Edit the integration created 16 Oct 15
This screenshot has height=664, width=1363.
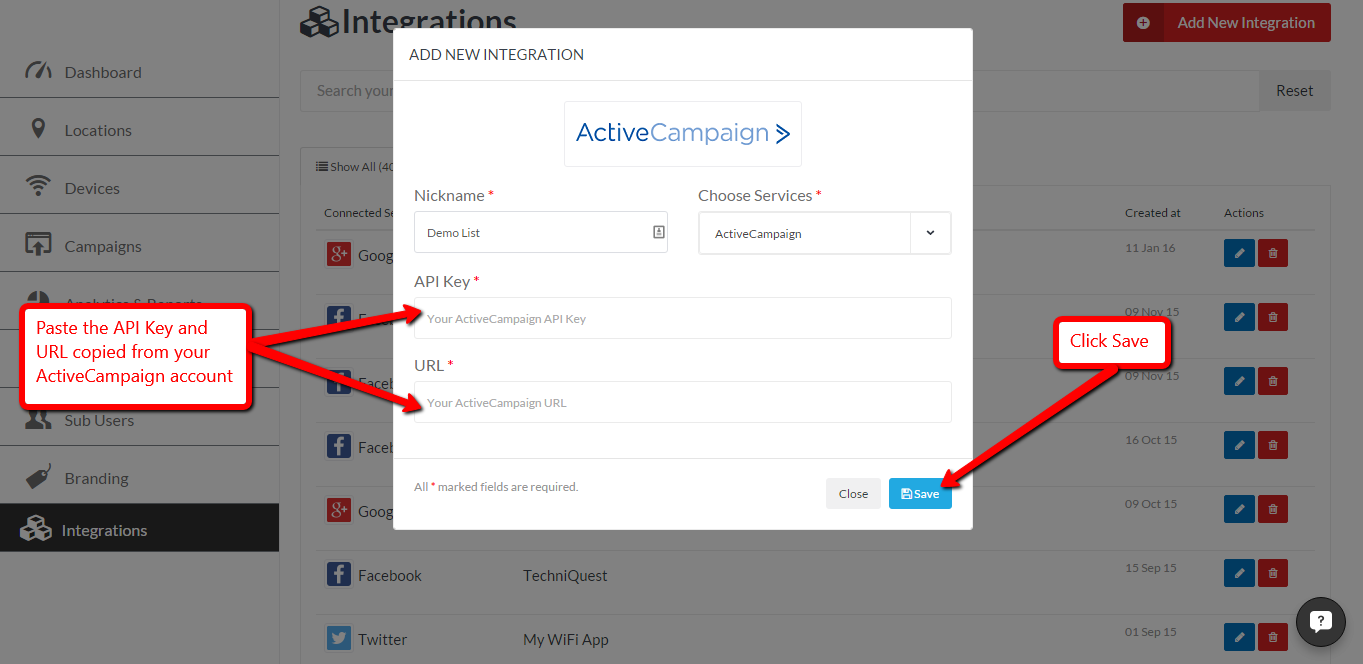pos(1239,445)
